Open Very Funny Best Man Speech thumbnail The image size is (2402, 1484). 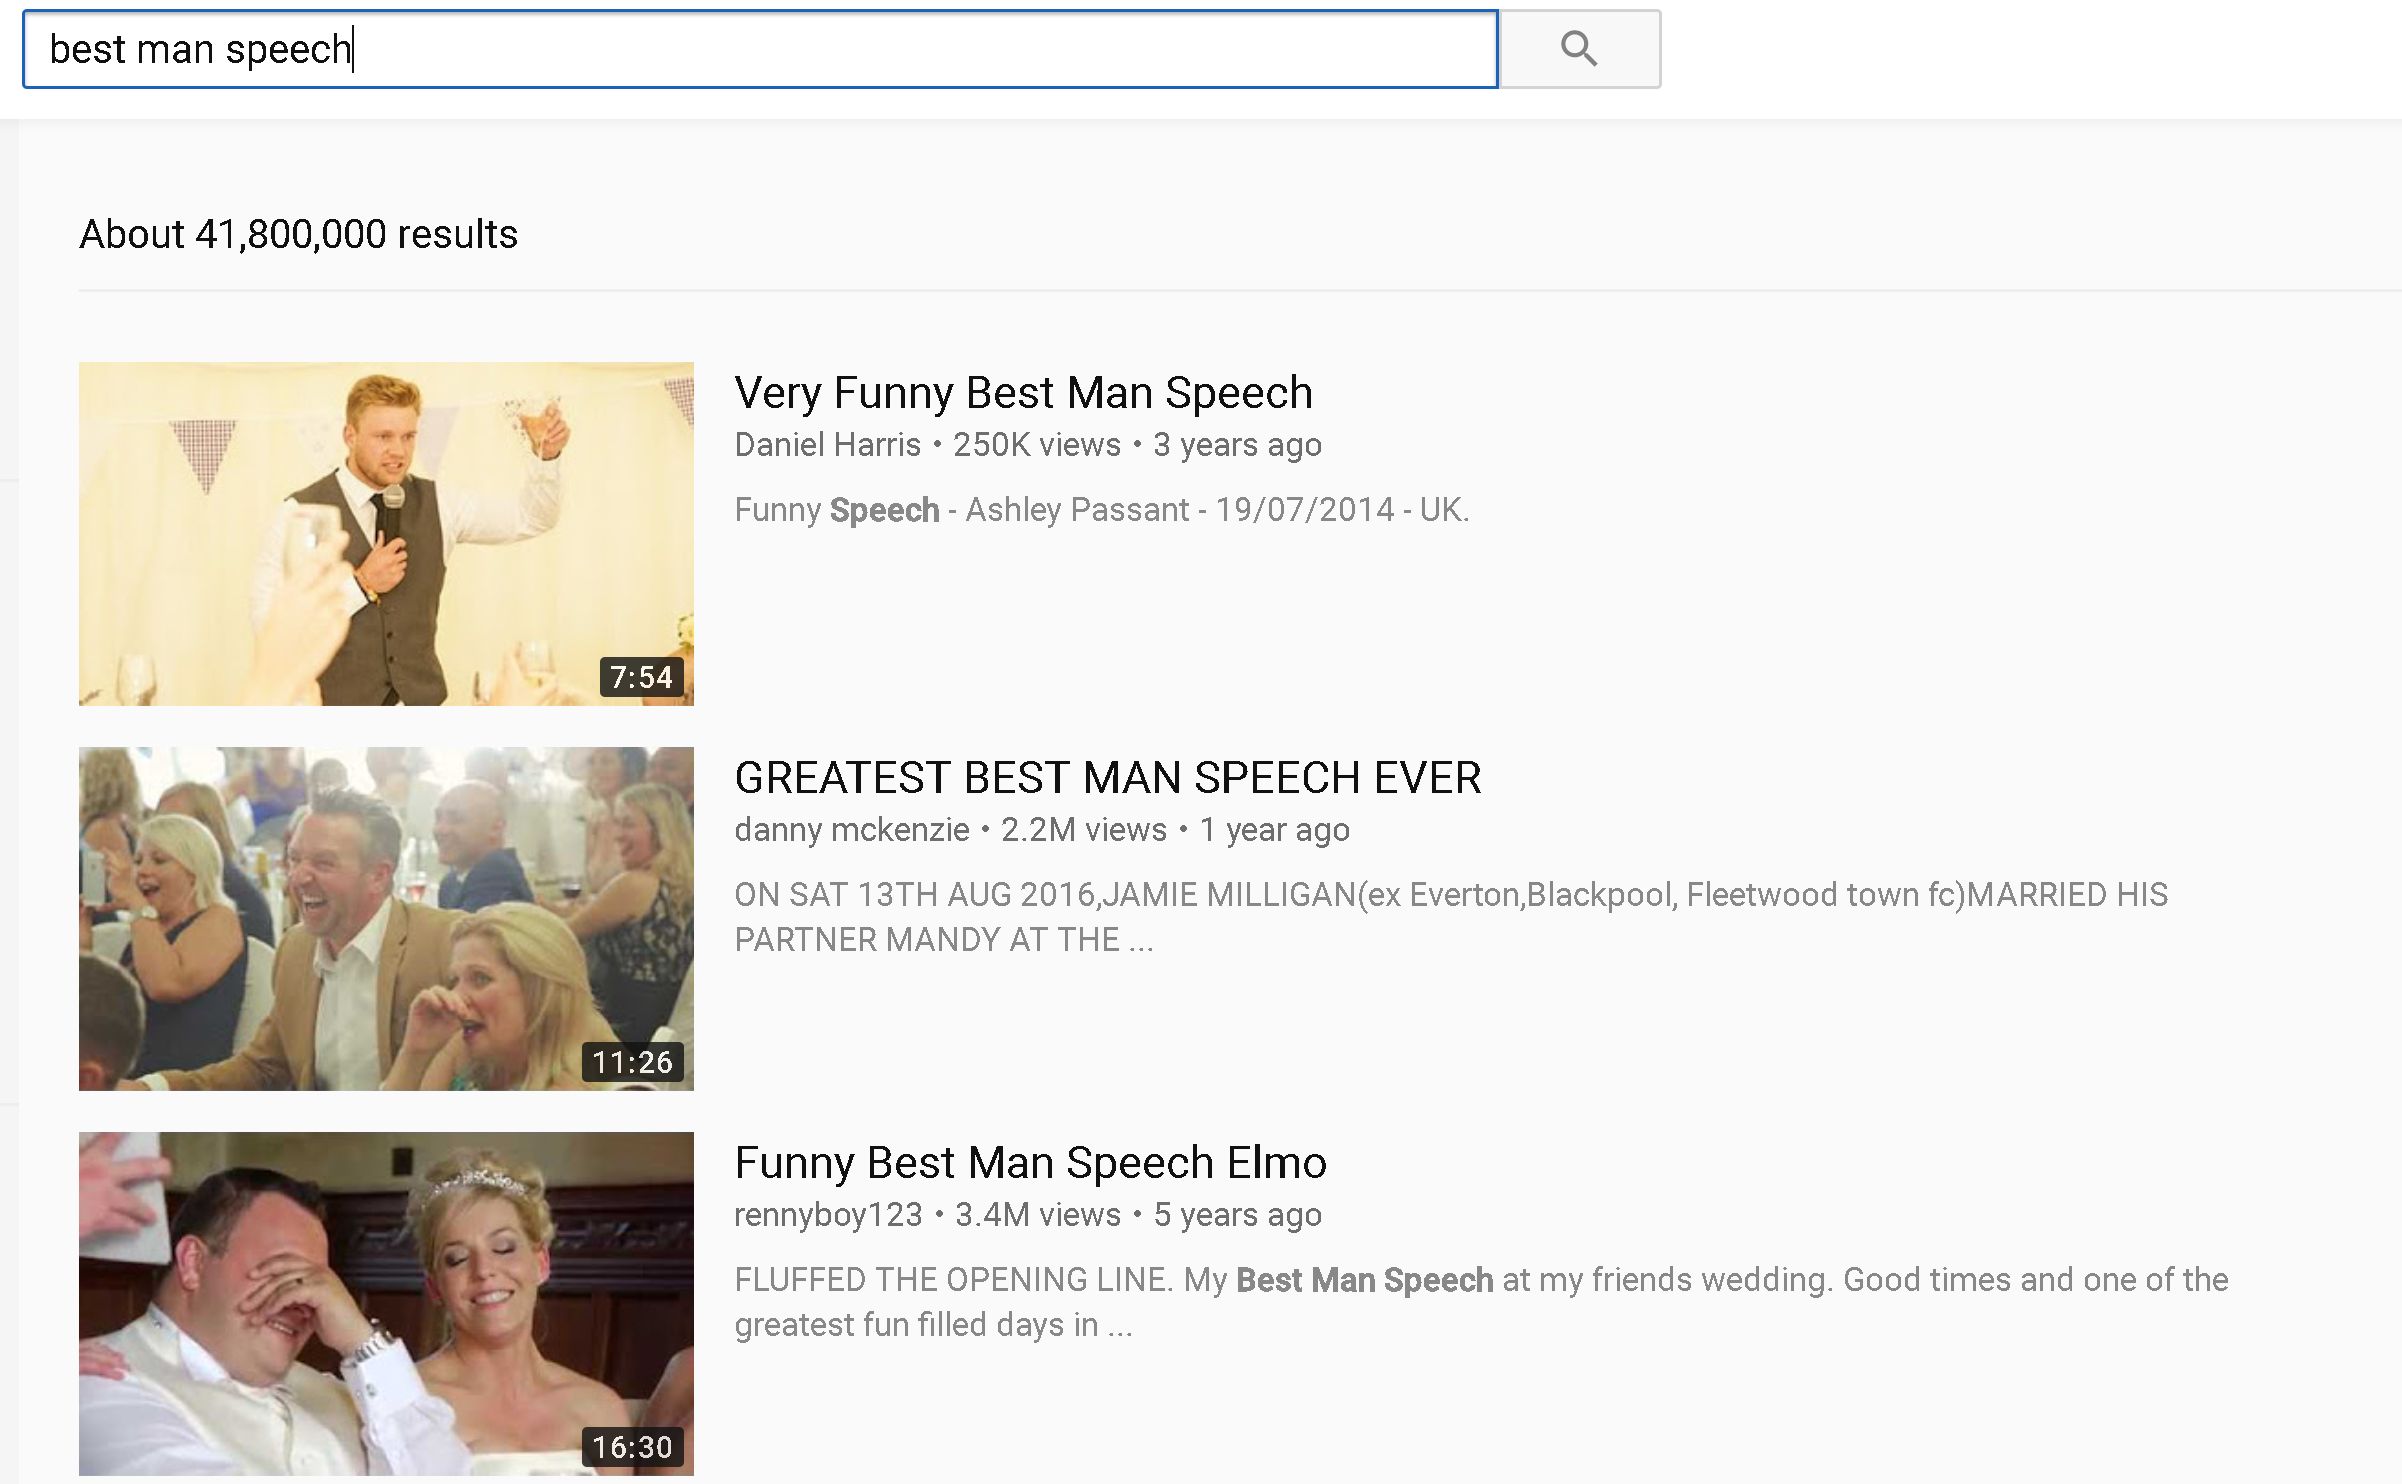[386, 533]
